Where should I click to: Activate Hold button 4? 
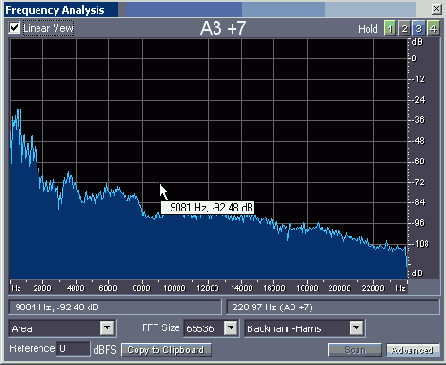tap(433, 29)
